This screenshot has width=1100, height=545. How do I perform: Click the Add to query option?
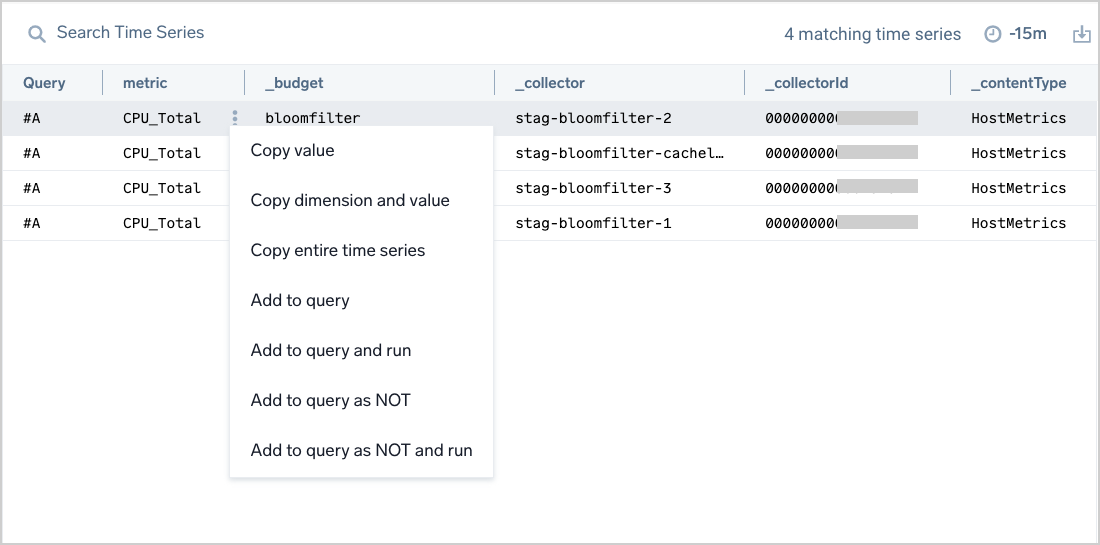click(x=300, y=301)
